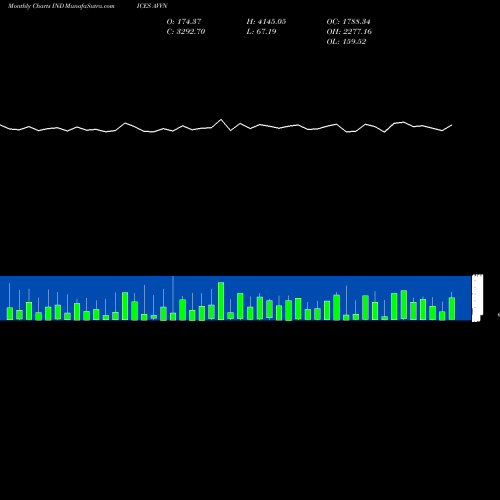
Task: Click the 'OC: 1788.34' reading
Action: tap(348, 22)
